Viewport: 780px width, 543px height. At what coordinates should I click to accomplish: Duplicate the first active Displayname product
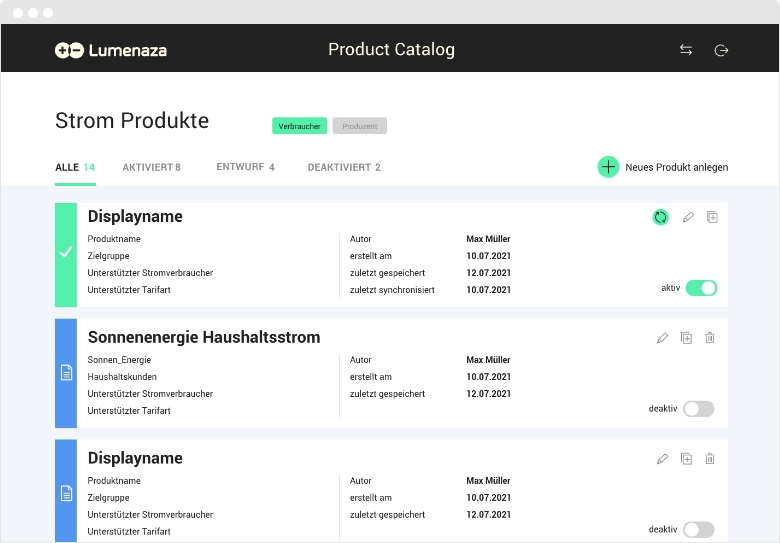[x=712, y=217]
